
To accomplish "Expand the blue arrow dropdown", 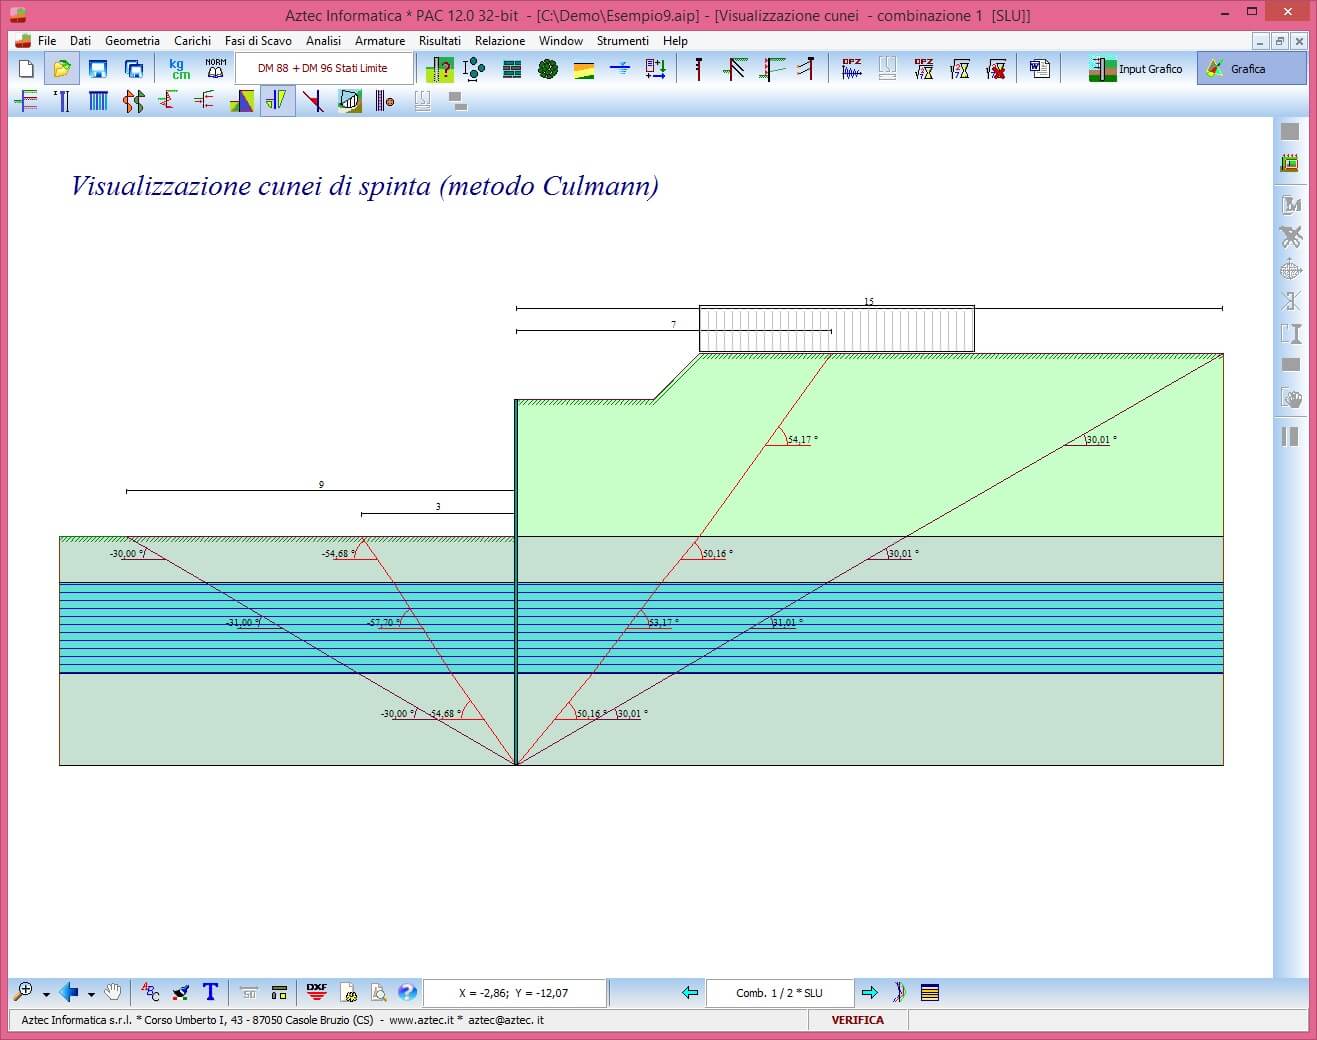I will (x=91, y=994).
